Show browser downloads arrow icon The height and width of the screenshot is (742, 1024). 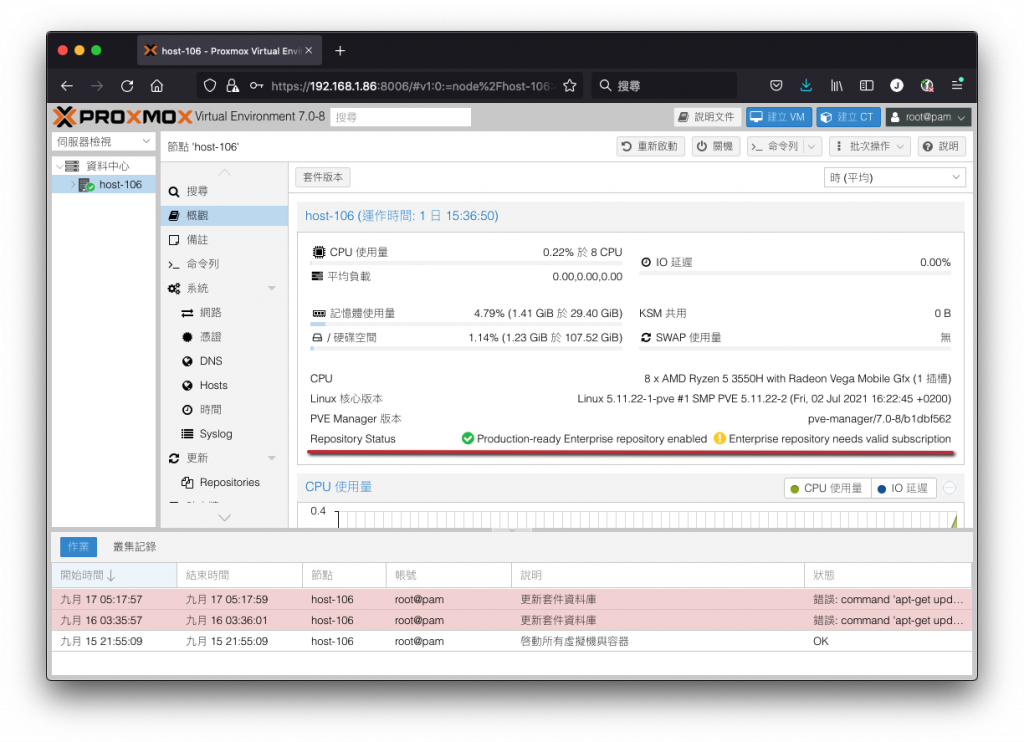[x=806, y=86]
